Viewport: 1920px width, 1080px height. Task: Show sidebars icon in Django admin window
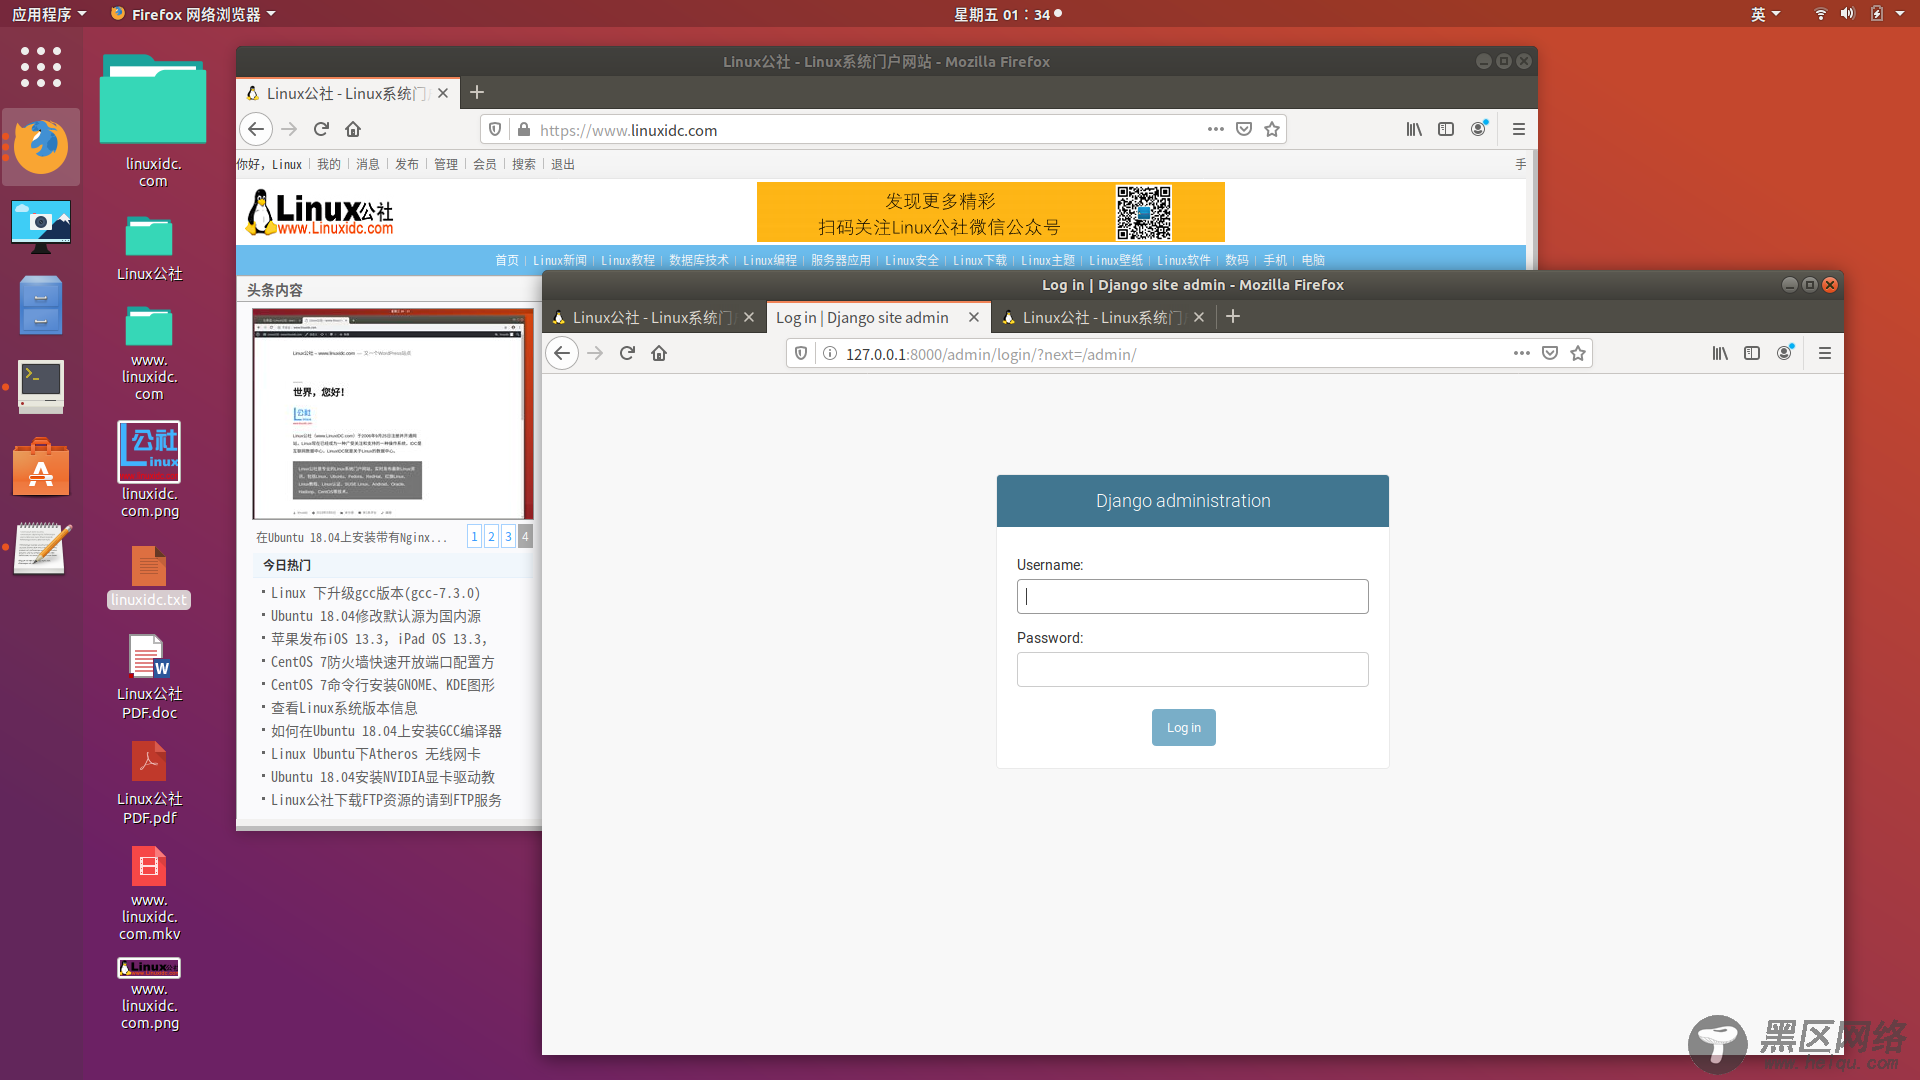(1752, 353)
